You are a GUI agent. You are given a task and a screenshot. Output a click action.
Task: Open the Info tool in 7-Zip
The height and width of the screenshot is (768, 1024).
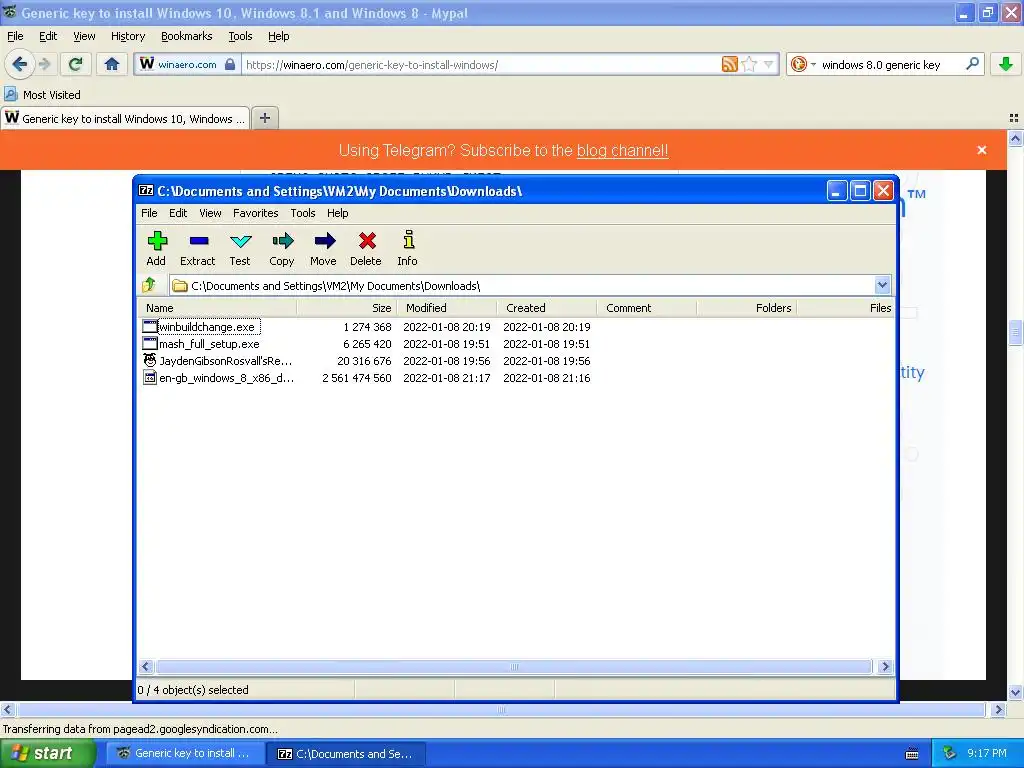(408, 248)
